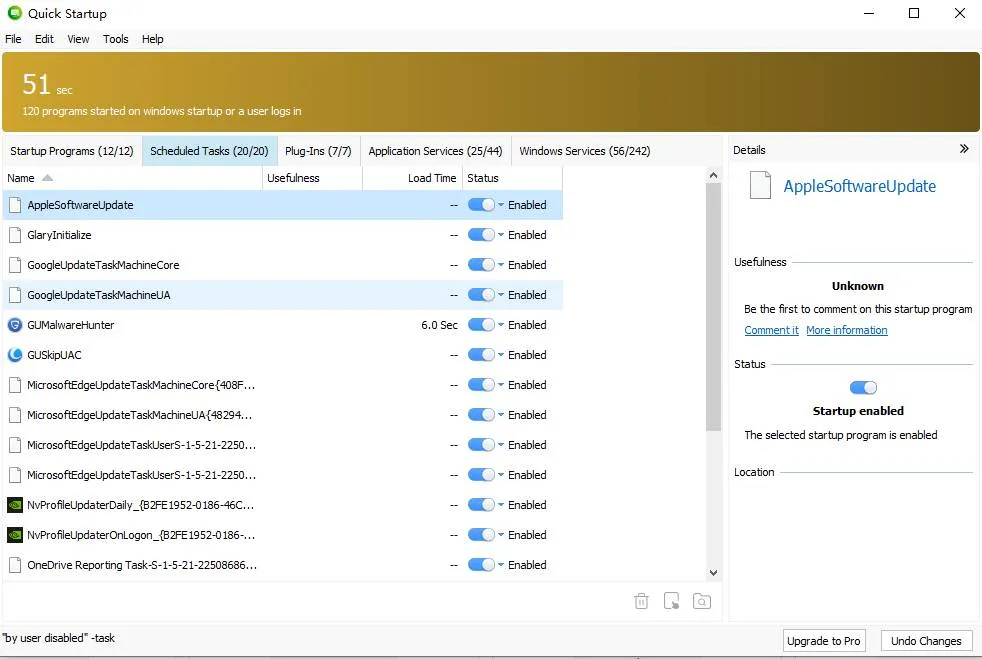Toggle the Startup enabled switch in Details

click(863, 388)
